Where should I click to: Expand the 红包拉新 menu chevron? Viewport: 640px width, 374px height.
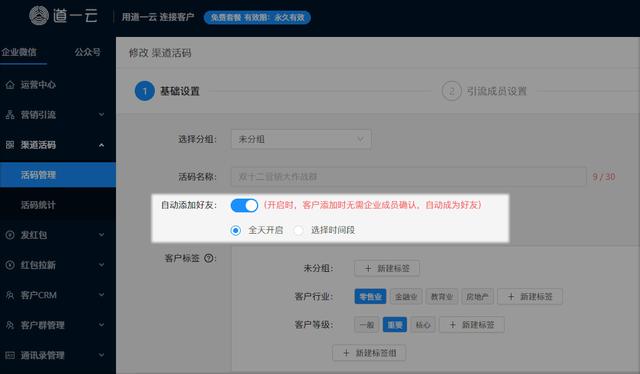coord(101,265)
